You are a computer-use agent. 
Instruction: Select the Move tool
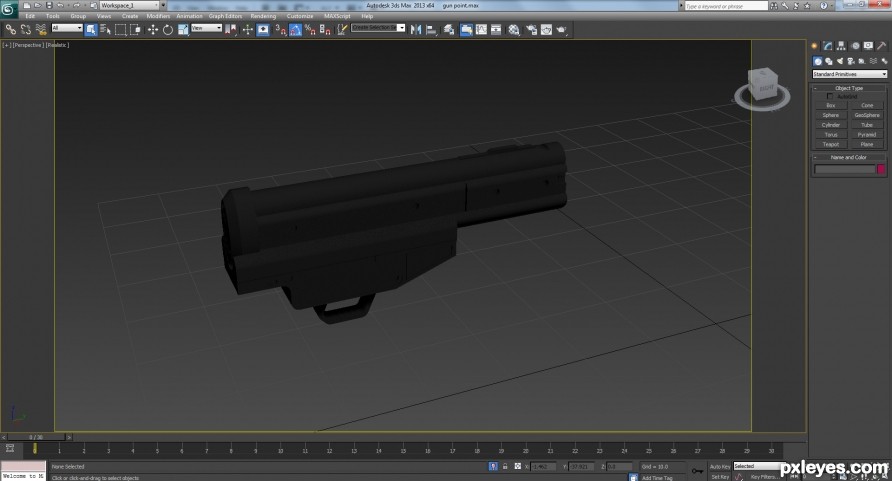[x=153, y=30]
